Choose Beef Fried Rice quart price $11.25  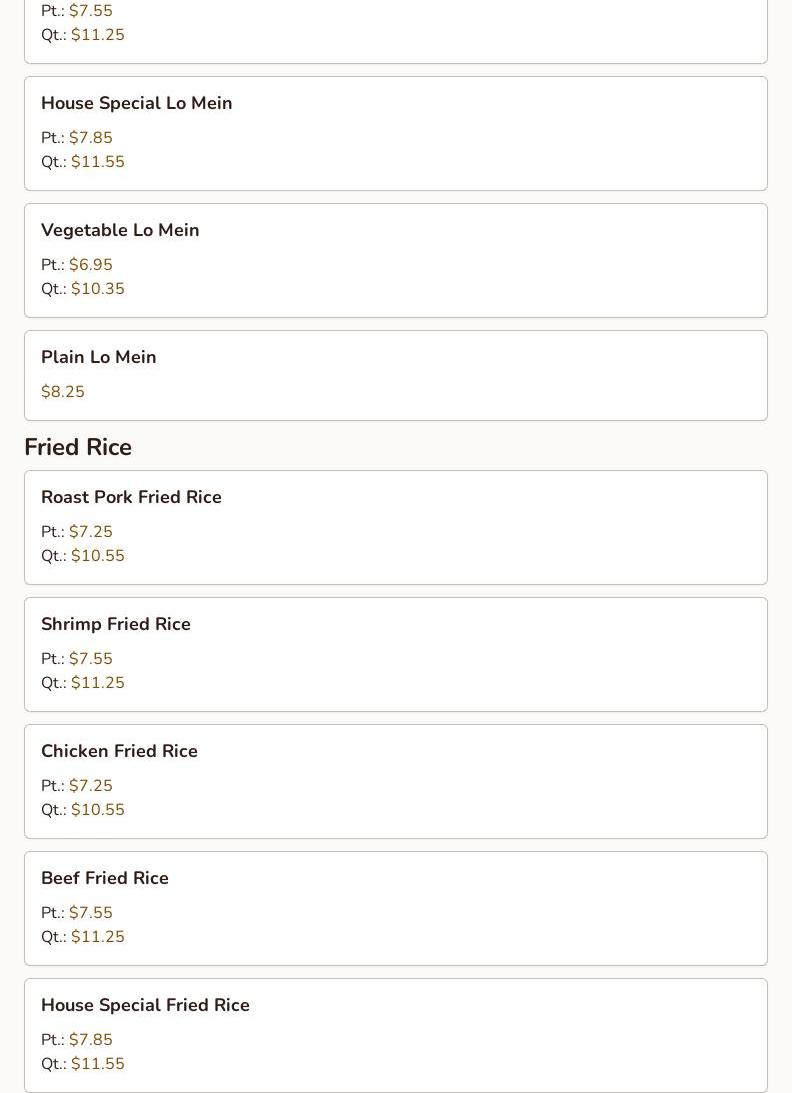point(97,937)
